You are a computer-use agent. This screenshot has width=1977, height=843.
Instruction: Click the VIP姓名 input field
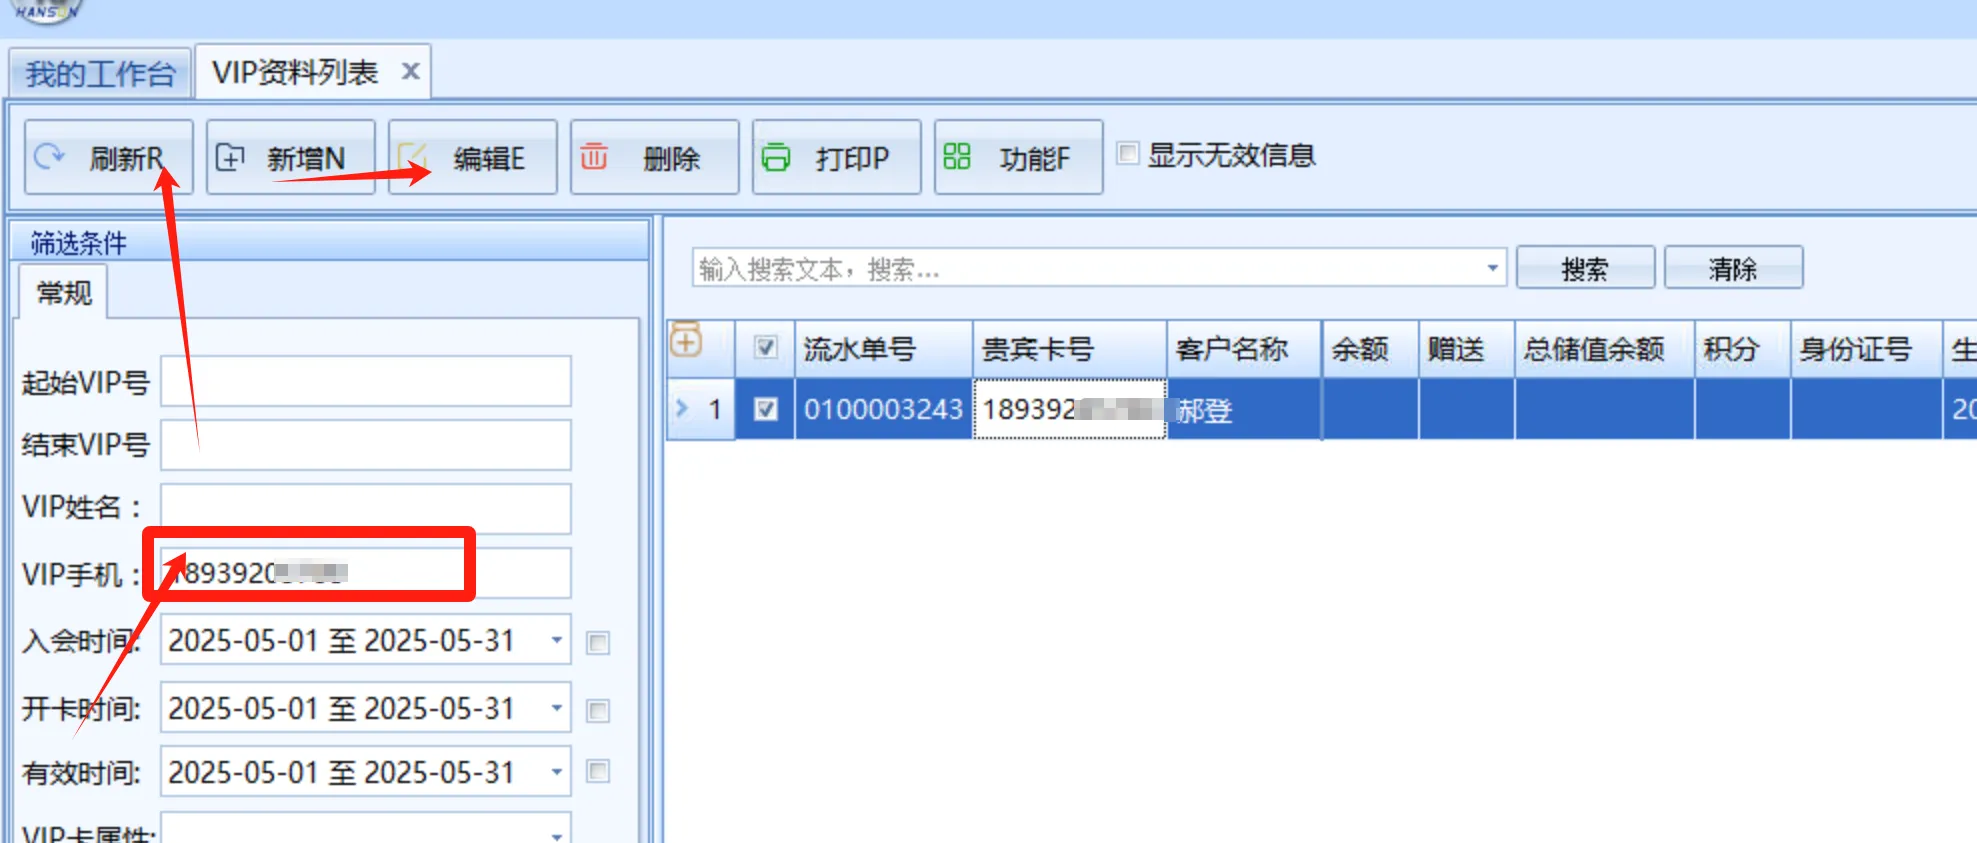pos(366,508)
